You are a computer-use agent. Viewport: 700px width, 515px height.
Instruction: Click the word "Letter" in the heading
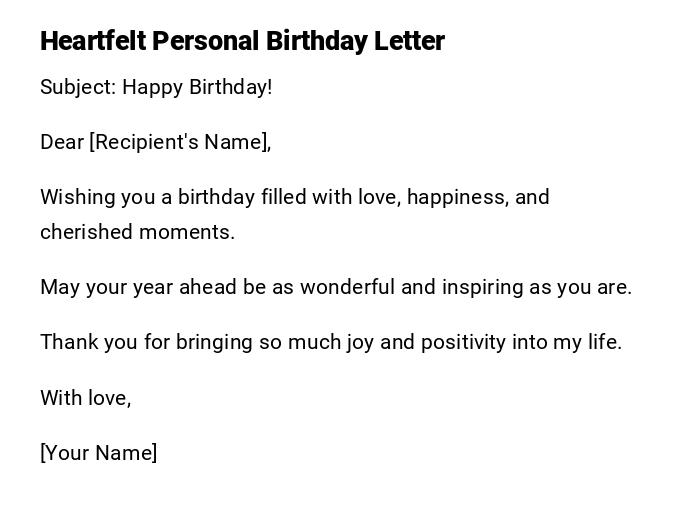pyautogui.click(x=409, y=41)
